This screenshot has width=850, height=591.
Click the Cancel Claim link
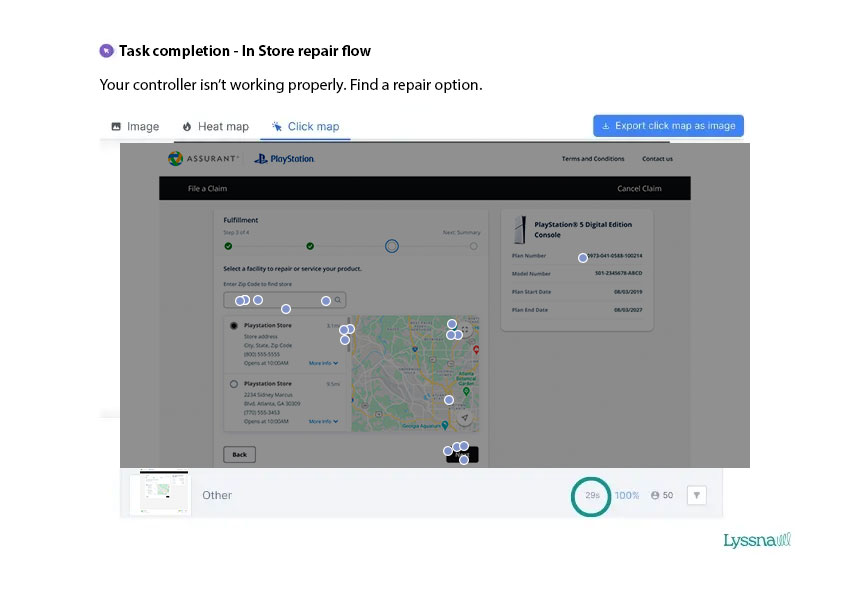639,188
